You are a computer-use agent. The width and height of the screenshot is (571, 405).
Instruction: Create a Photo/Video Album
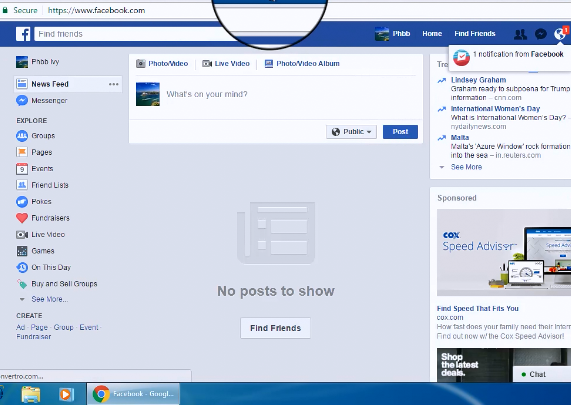click(x=302, y=64)
